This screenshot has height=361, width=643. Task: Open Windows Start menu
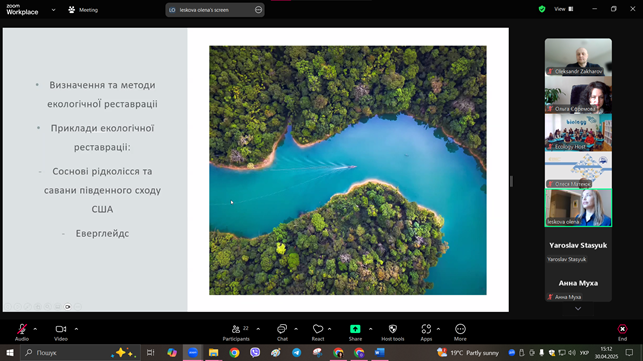tap(10, 352)
